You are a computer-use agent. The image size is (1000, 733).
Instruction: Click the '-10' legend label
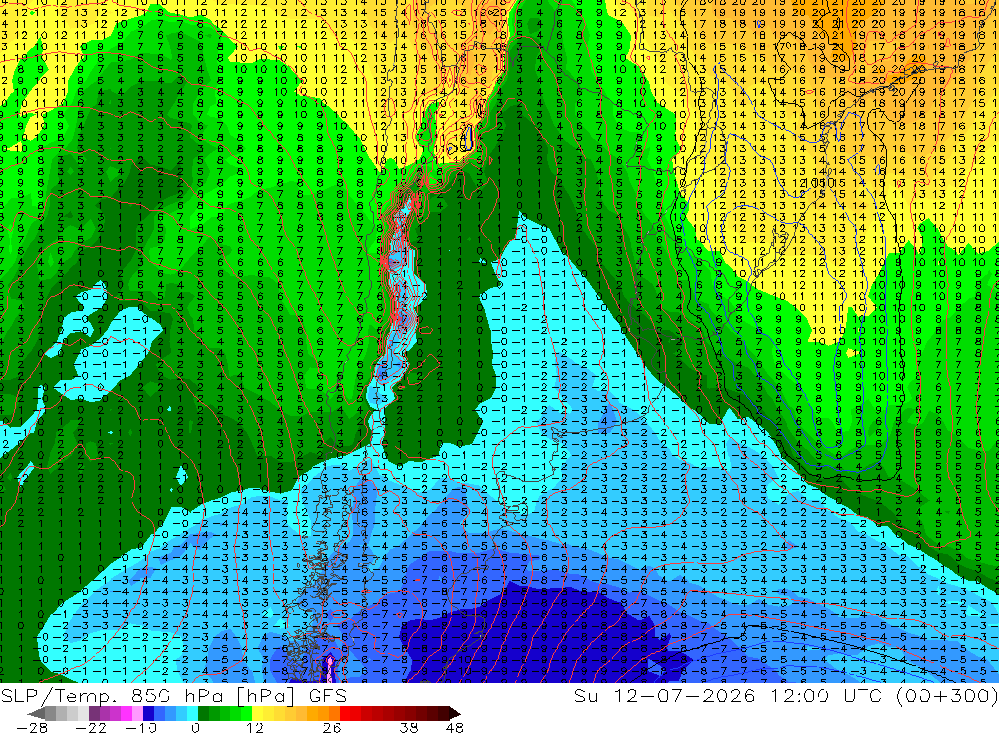141,727
